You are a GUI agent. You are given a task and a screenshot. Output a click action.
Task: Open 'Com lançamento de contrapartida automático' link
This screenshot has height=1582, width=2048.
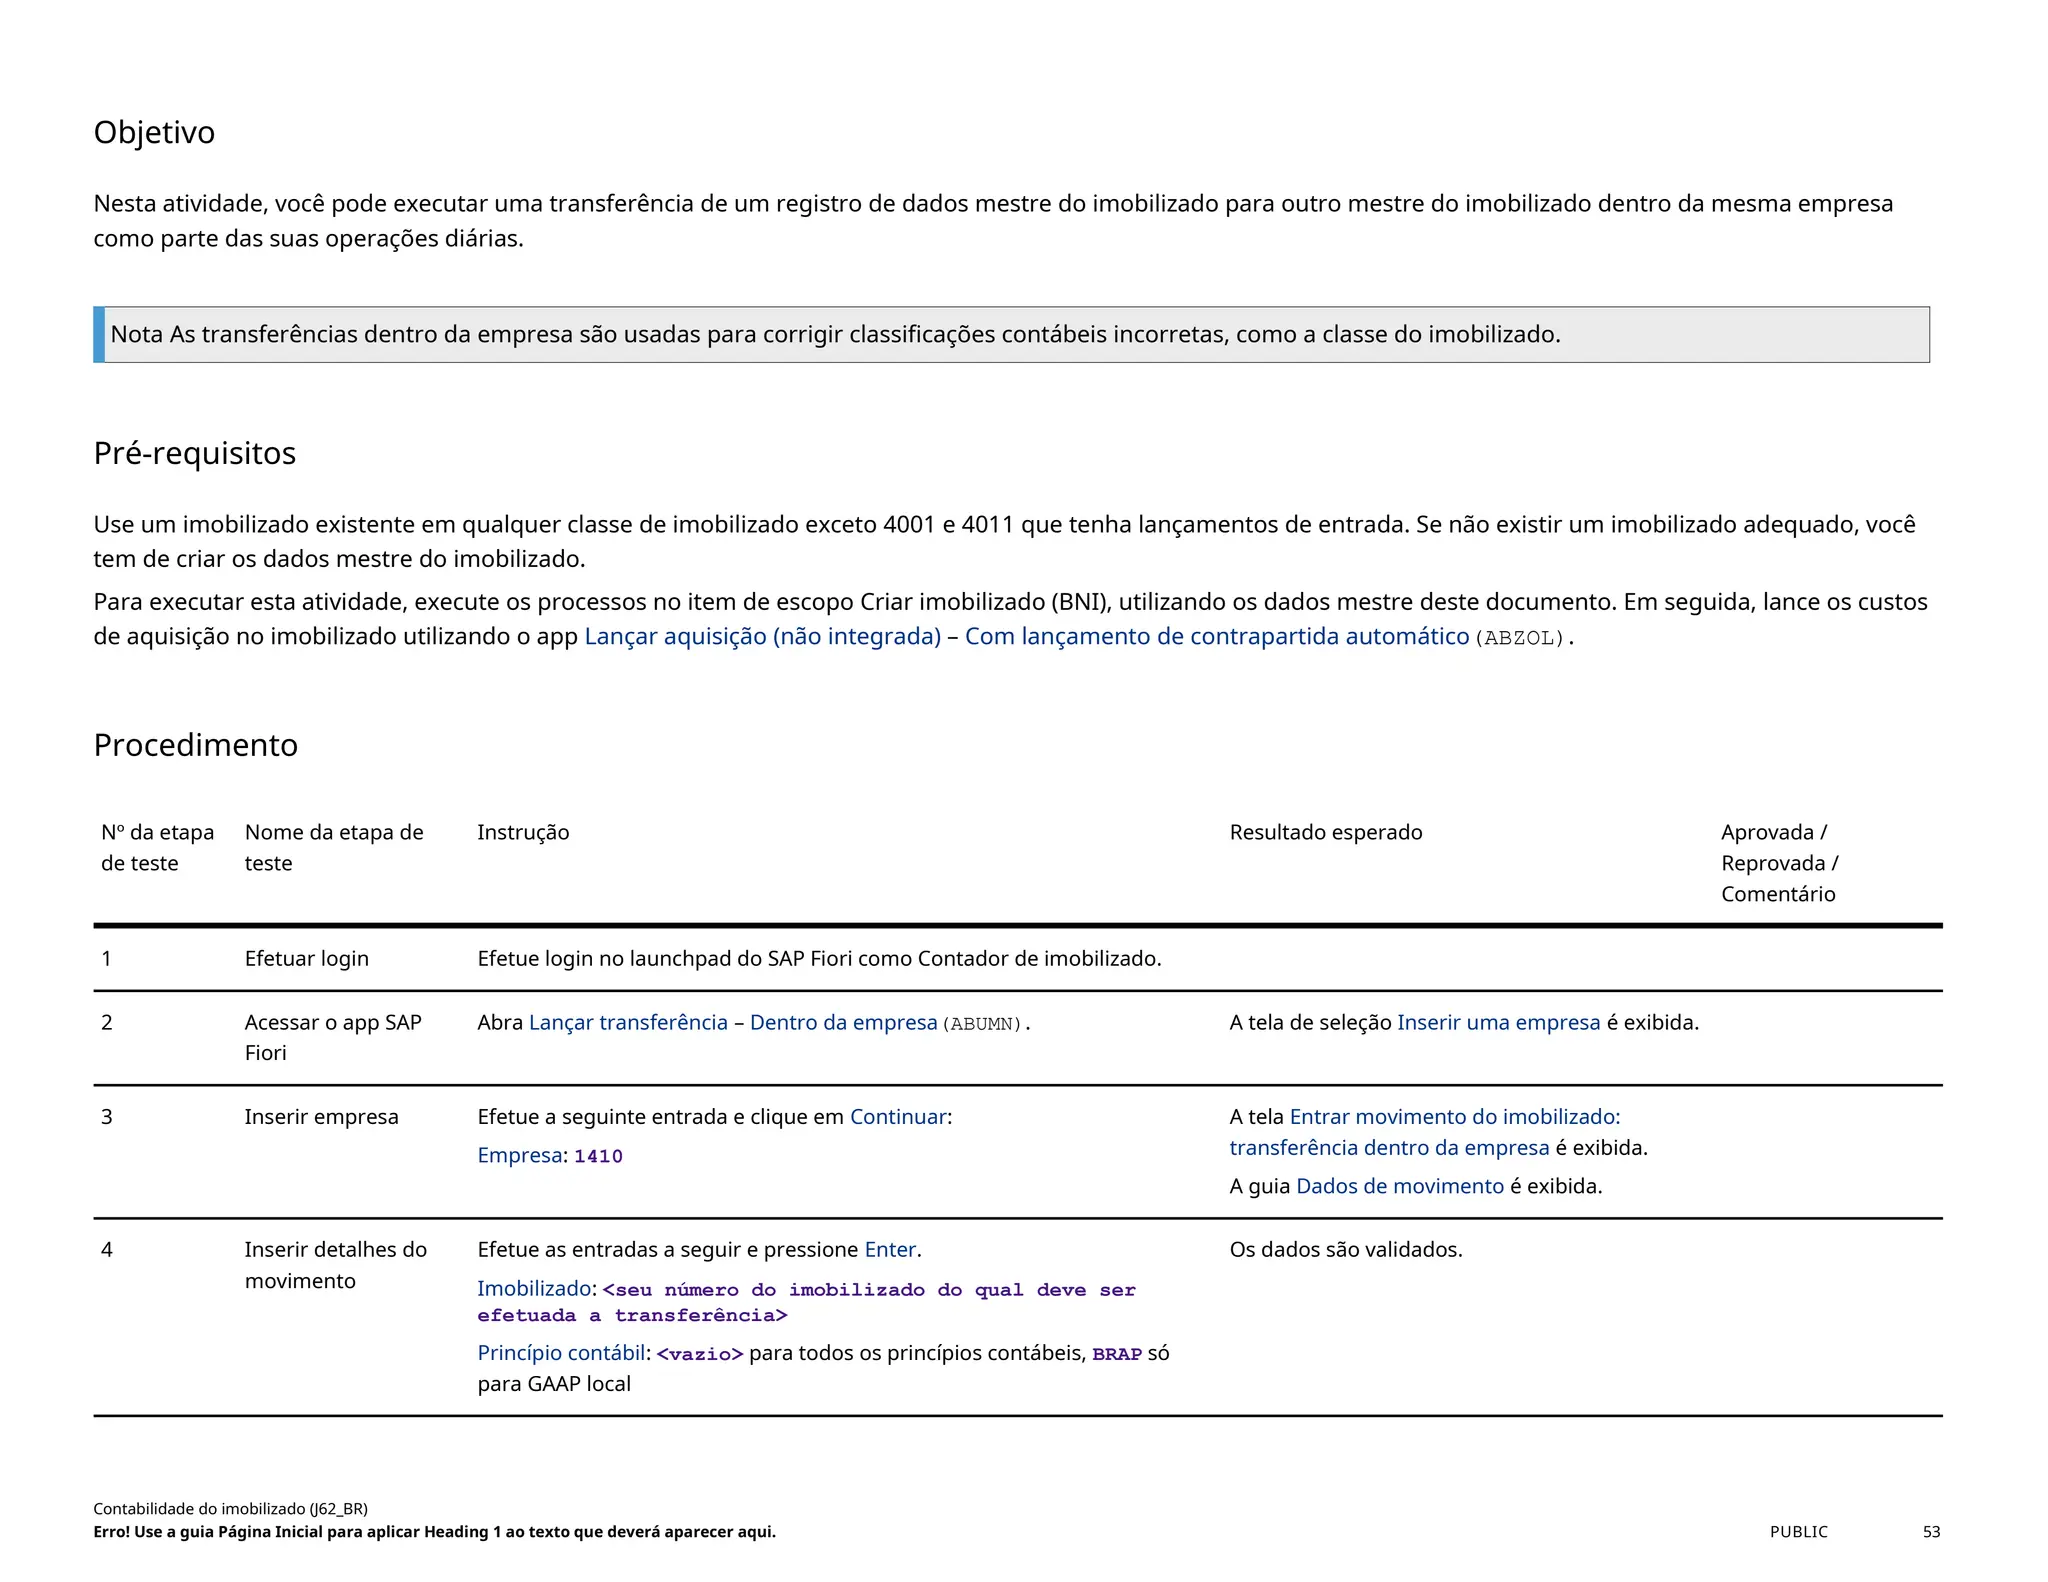click(x=1216, y=637)
